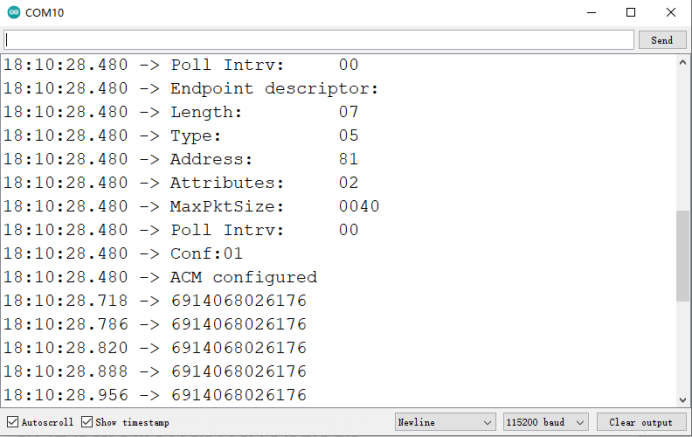Click the Arduino logo in the title bar
This screenshot has width=692, height=437.
13,13
